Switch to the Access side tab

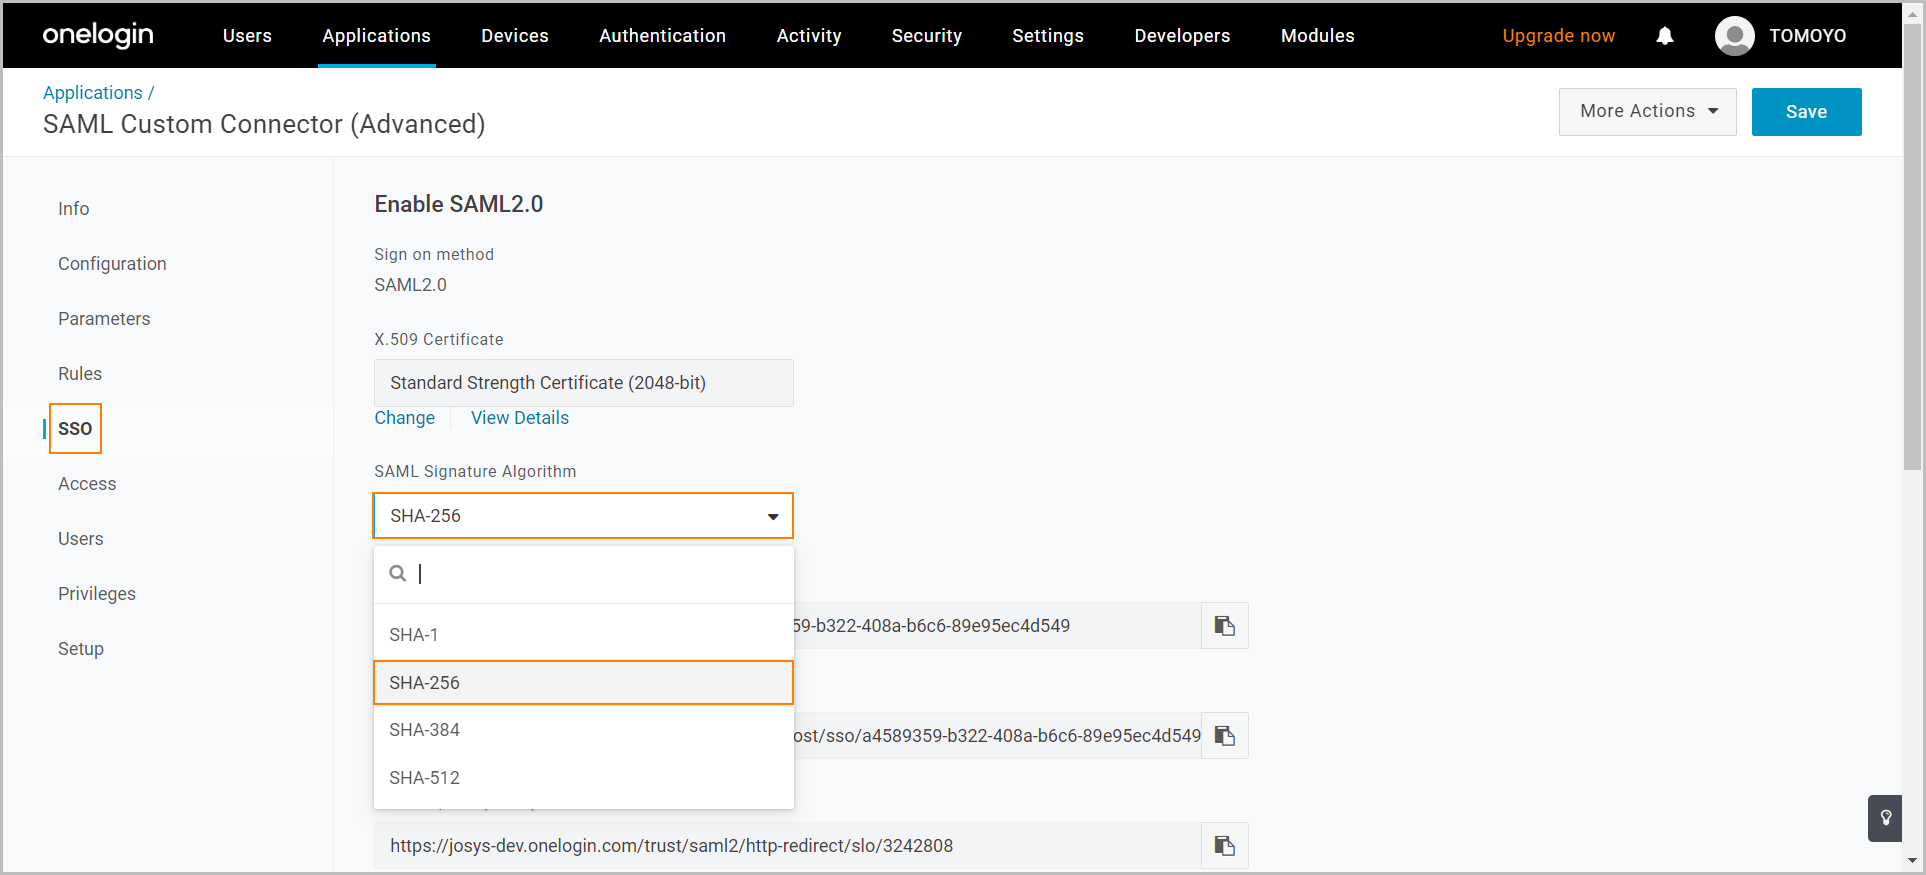click(87, 484)
